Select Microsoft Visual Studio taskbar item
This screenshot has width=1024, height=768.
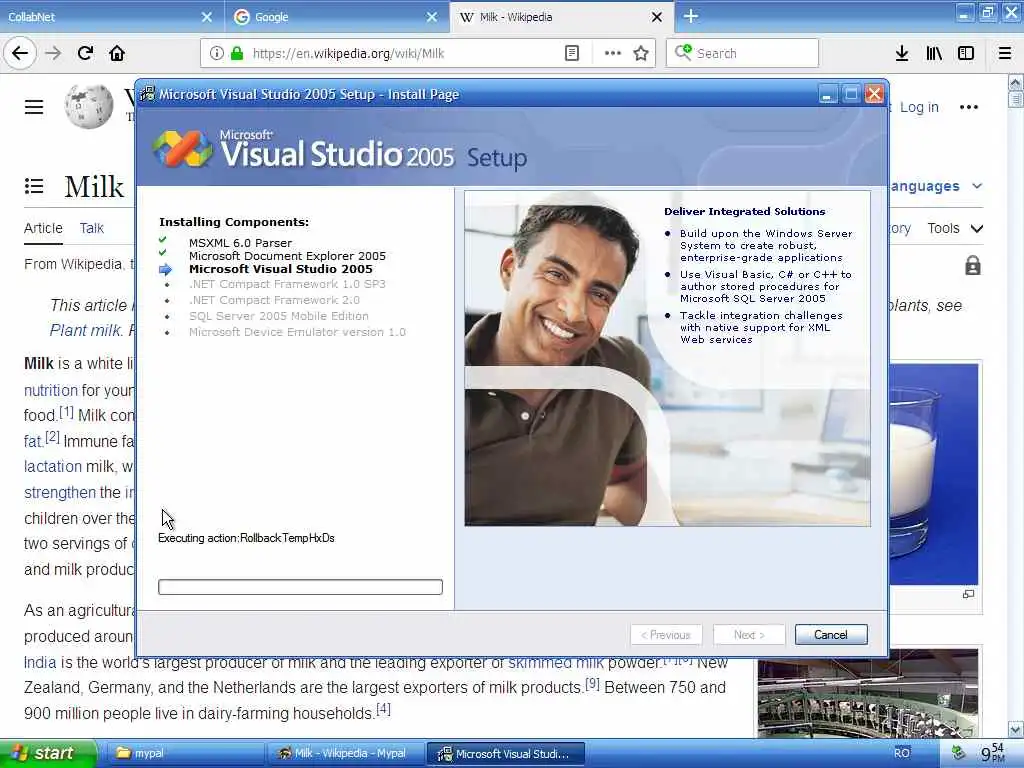[x=505, y=753]
